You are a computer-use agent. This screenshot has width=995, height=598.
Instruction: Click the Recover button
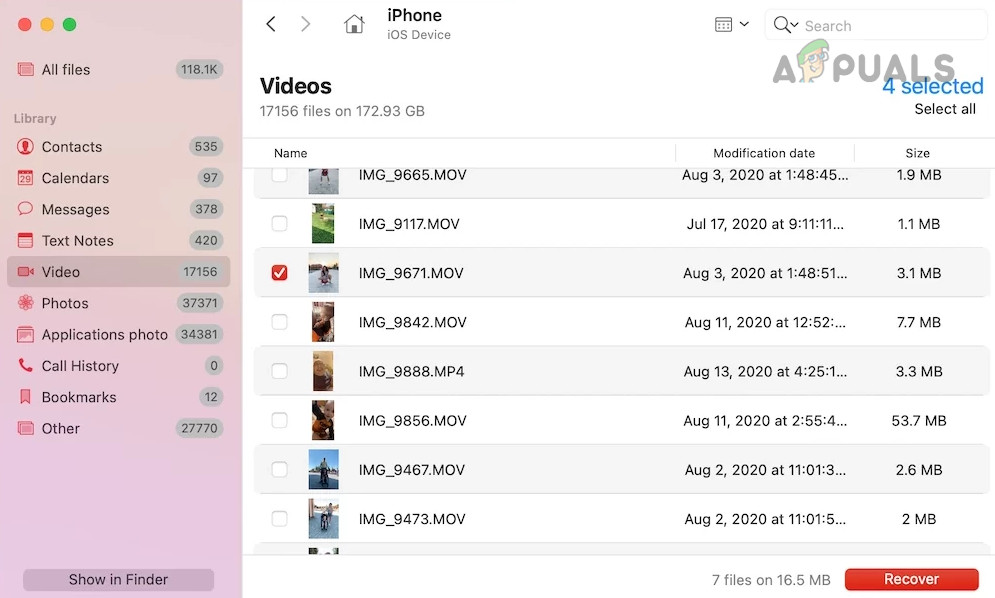[x=911, y=579]
